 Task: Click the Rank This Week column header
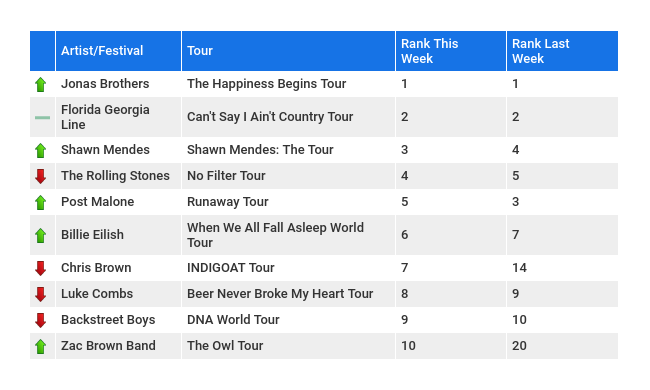coord(451,51)
